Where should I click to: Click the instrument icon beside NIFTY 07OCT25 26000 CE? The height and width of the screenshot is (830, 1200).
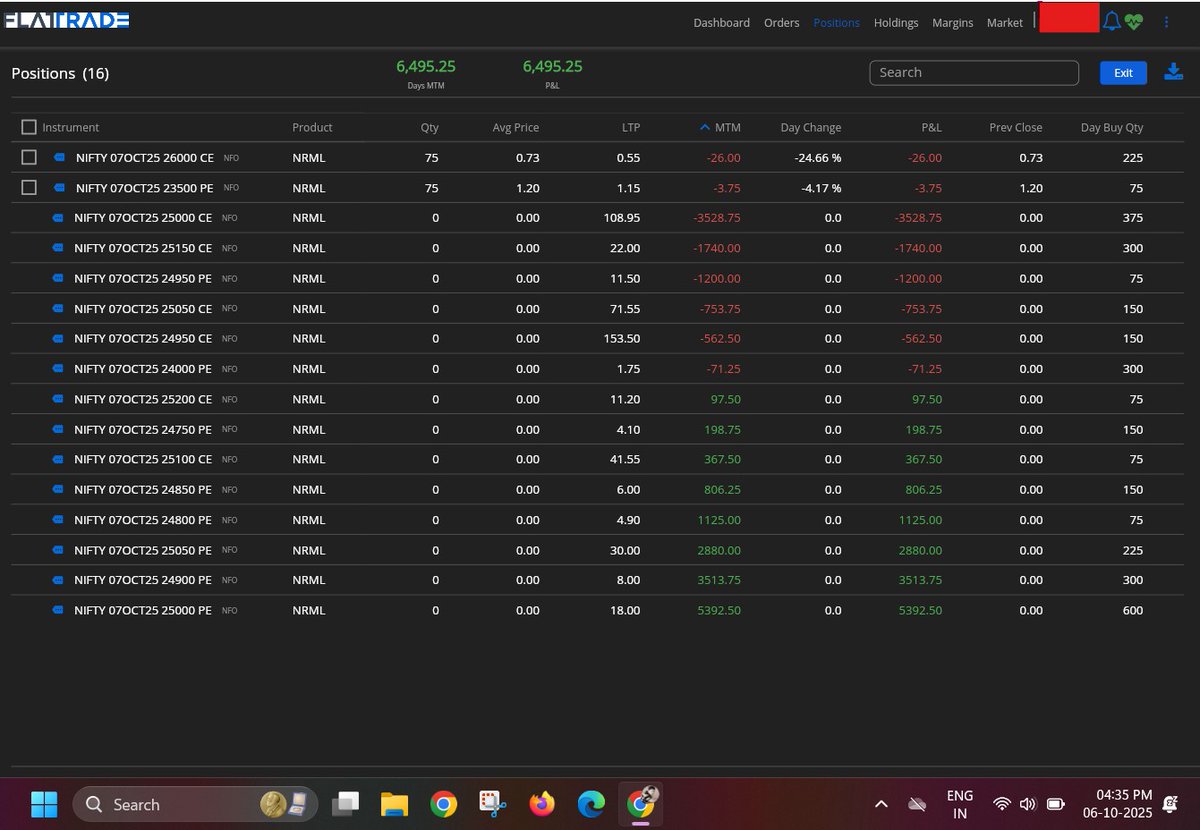tap(61, 157)
